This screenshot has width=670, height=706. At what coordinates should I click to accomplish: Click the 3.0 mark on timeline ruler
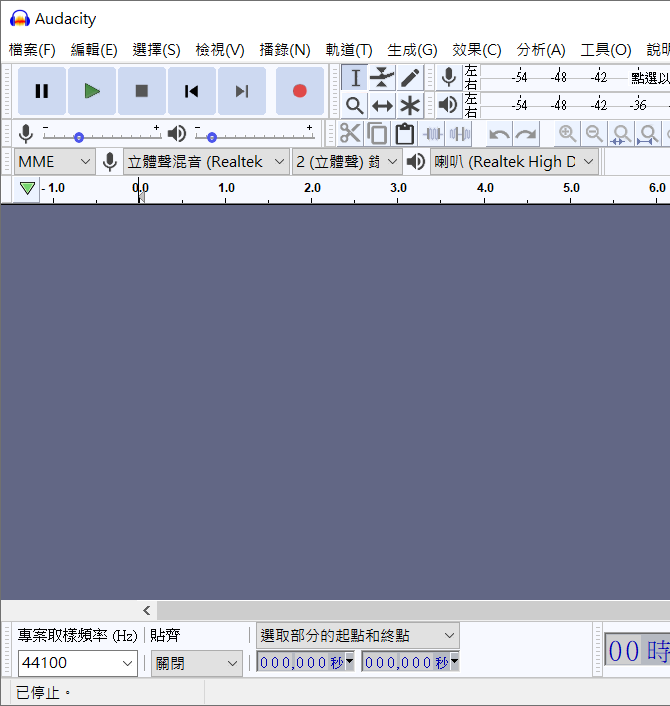click(398, 188)
